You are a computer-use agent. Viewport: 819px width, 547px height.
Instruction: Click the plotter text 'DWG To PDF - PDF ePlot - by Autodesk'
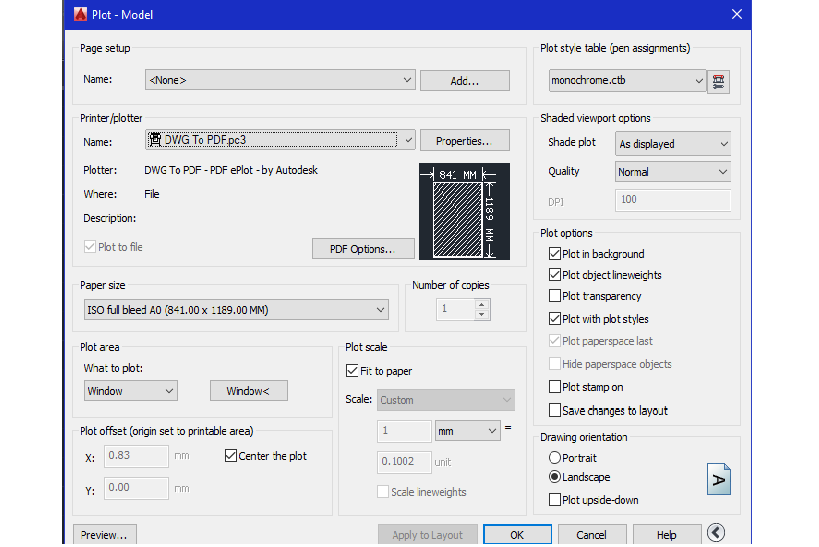pyautogui.click(x=231, y=170)
